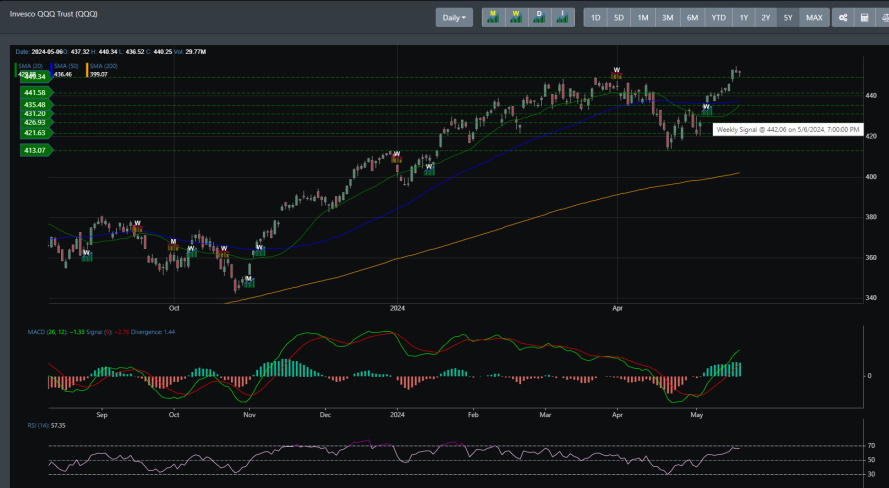Toggle the weekly (W) signal chart icon
The width and height of the screenshot is (889, 488).
coord(516,18)
